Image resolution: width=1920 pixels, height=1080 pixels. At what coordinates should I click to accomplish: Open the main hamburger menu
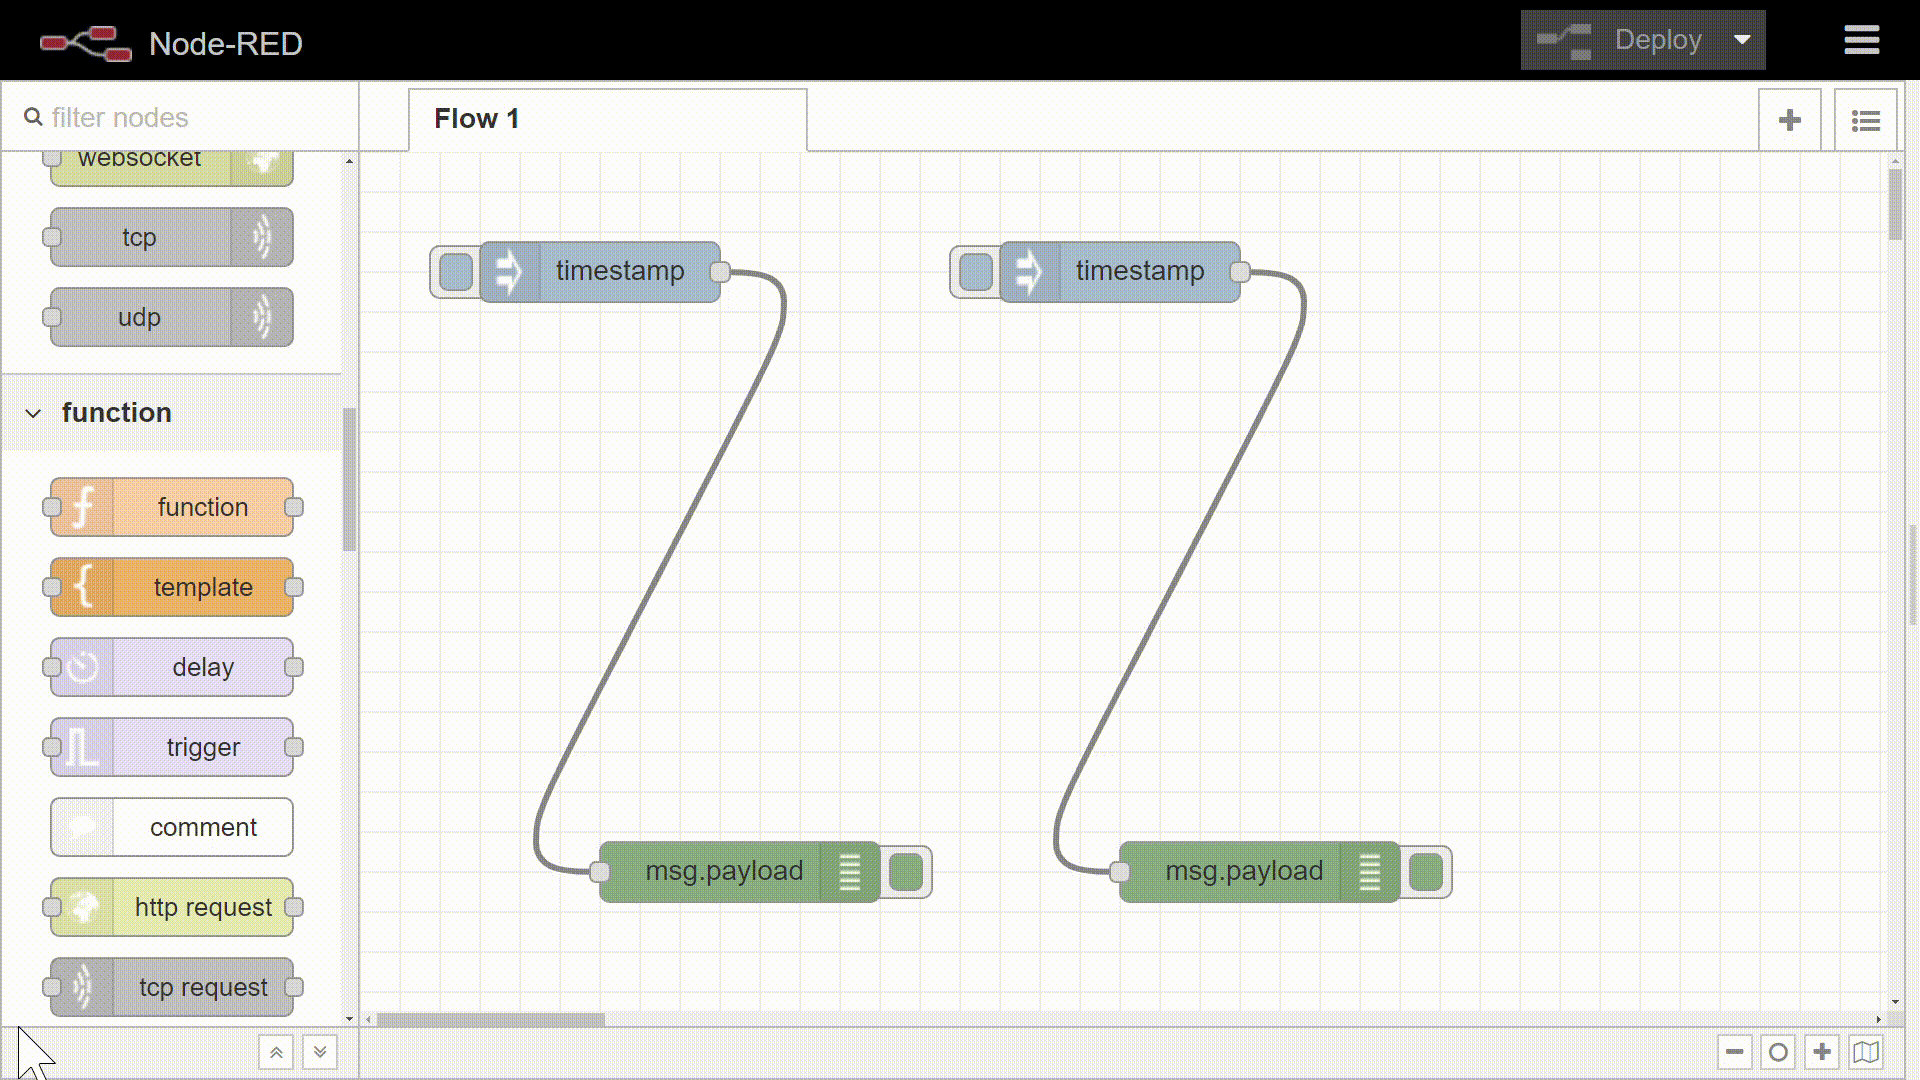point(1861,40)
